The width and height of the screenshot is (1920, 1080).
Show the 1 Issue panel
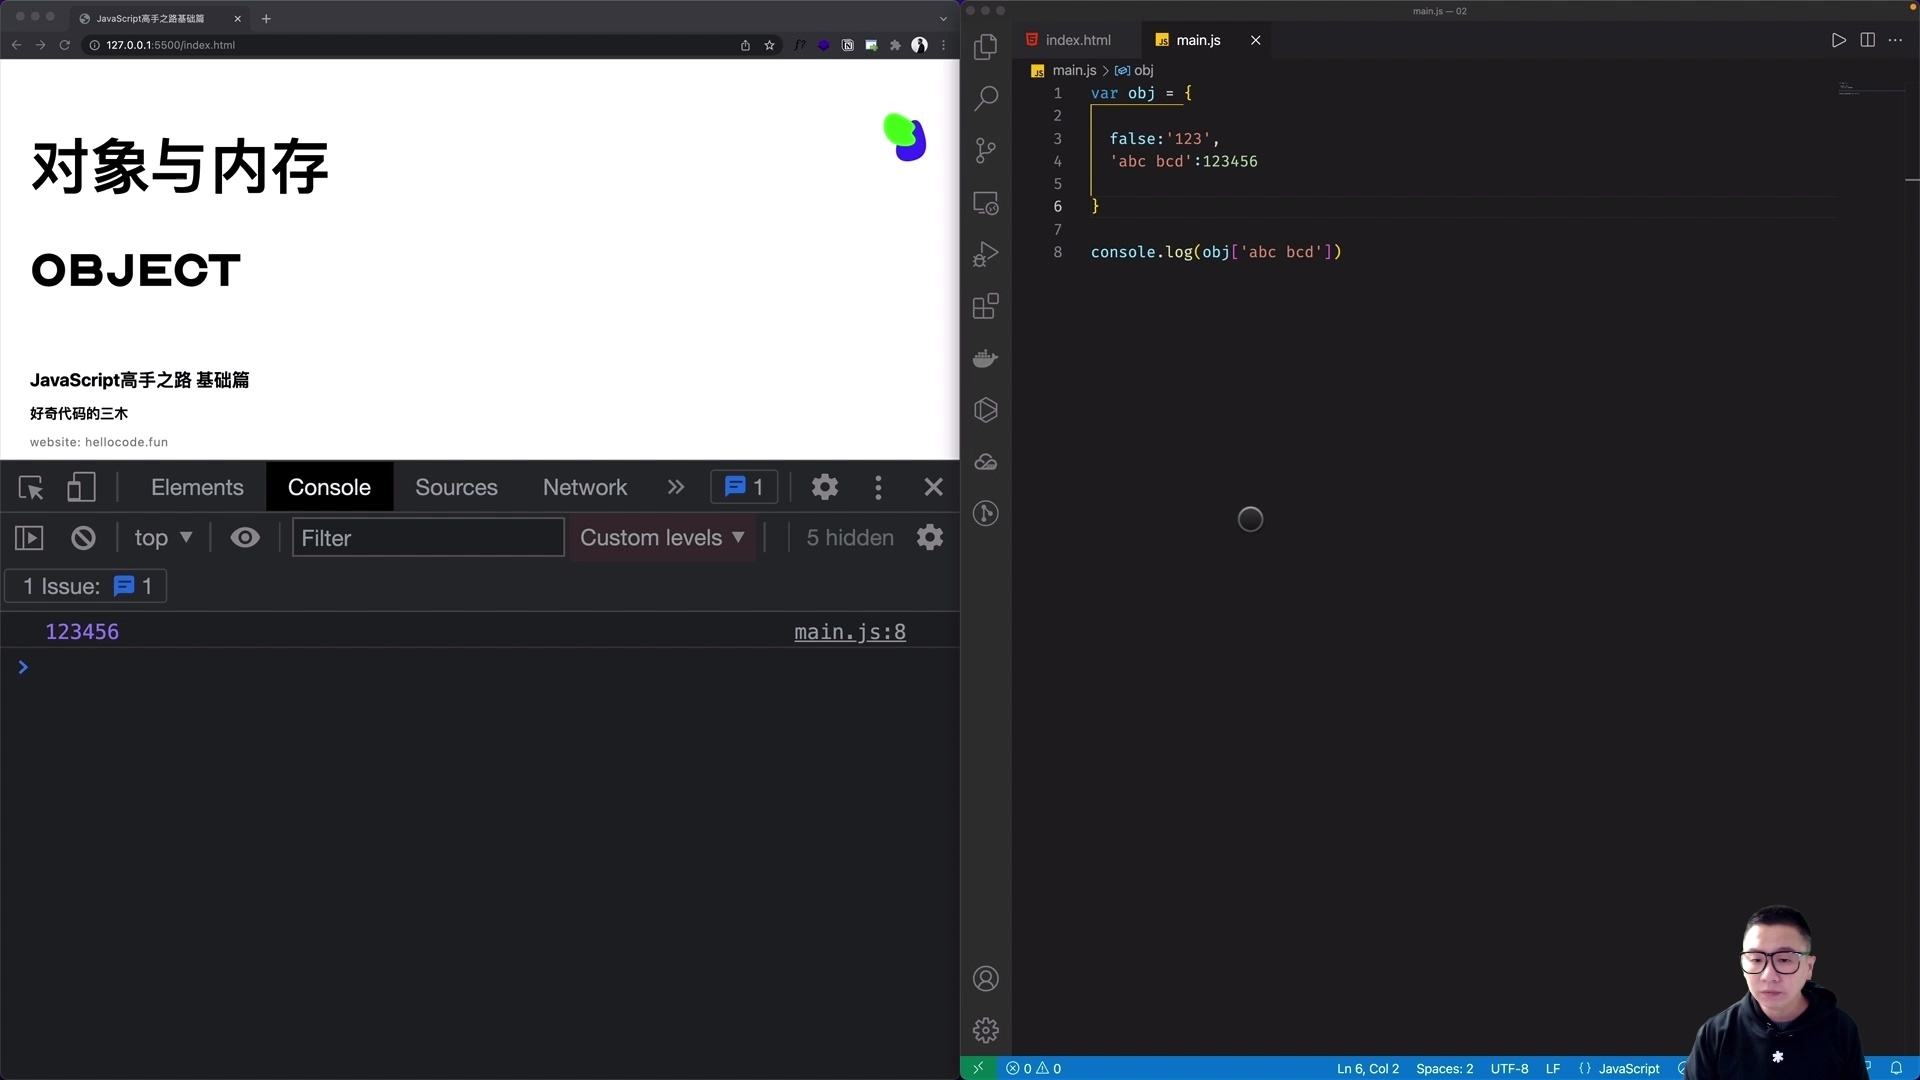coord(85,586)
